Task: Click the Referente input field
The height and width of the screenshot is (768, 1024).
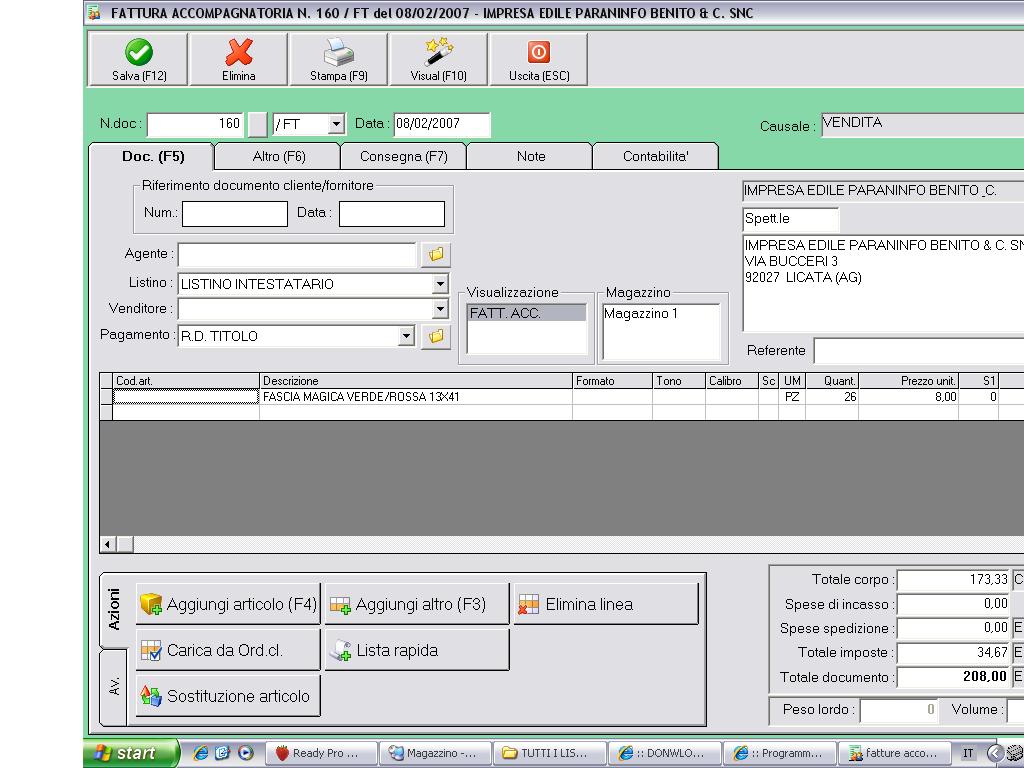Action: [x=918, y=351]
